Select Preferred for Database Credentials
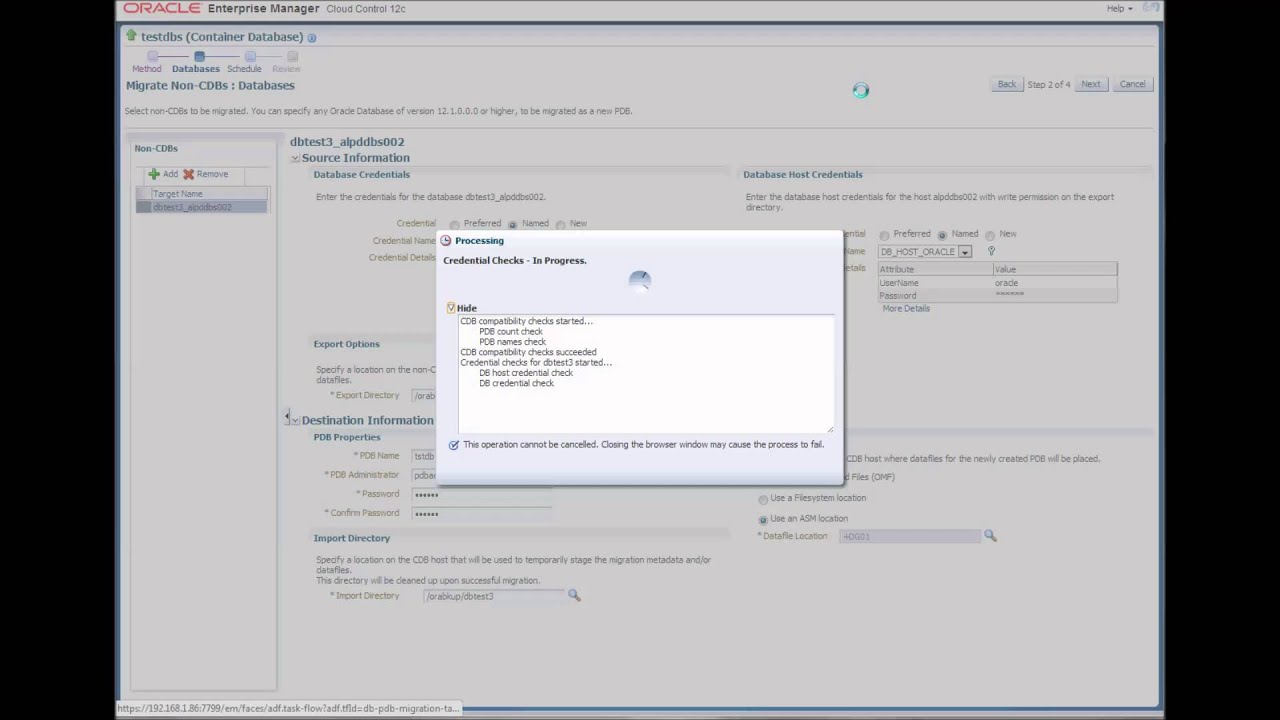Screen dimensions: 1280x720 tap(455, 224)
